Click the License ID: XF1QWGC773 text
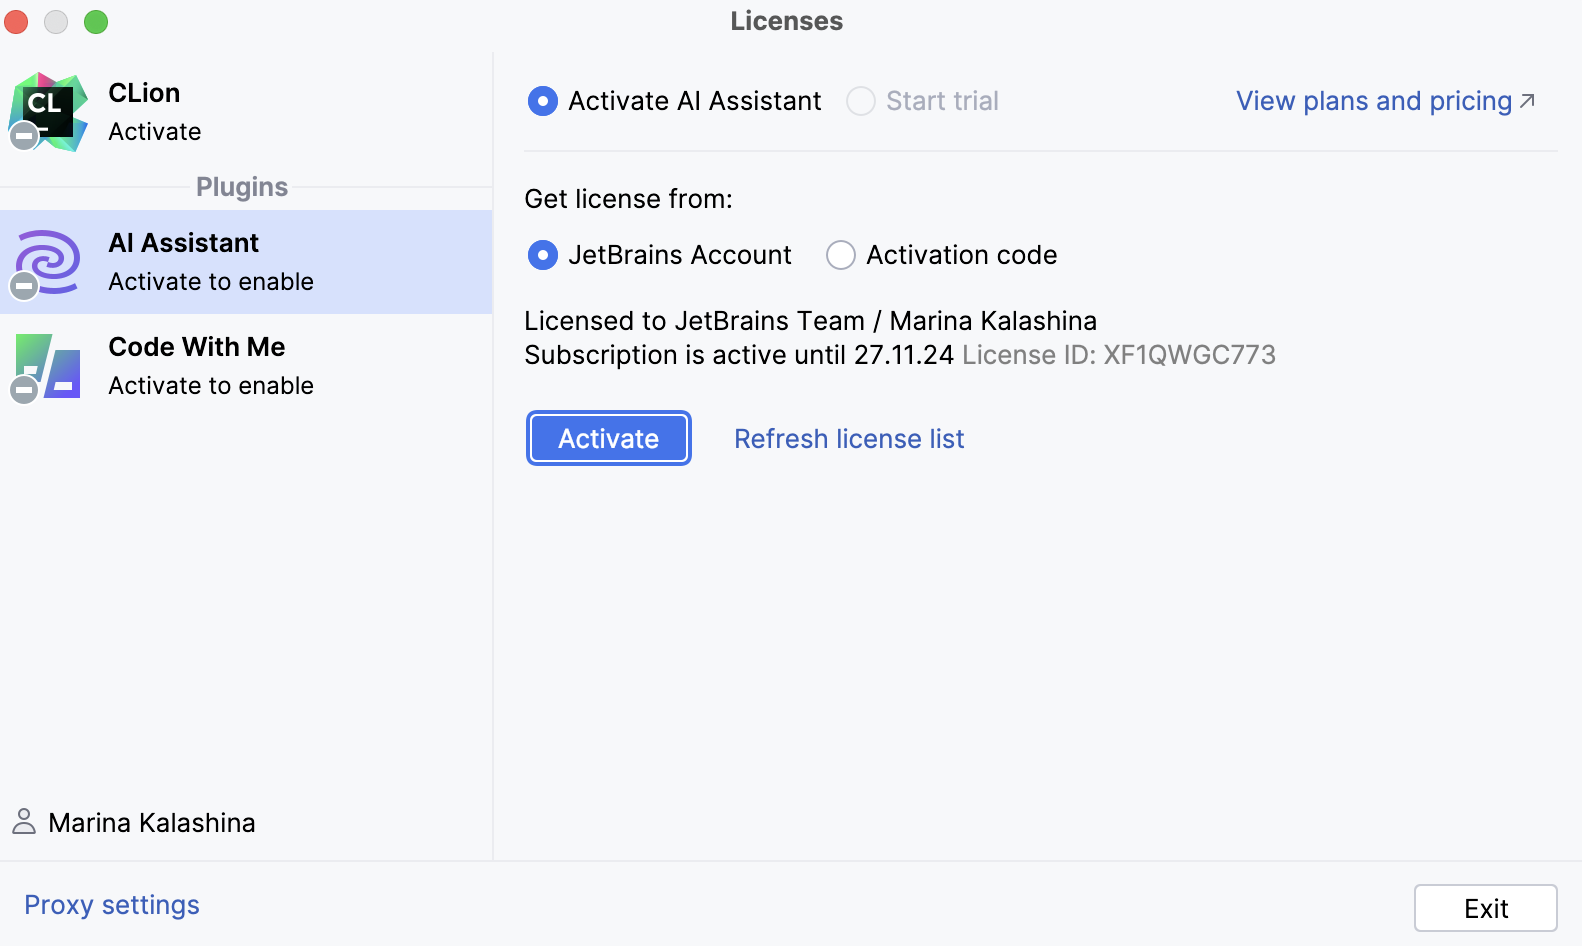Image resolution: width=1582 pixels, height=946 pixels. [1119, 355]
